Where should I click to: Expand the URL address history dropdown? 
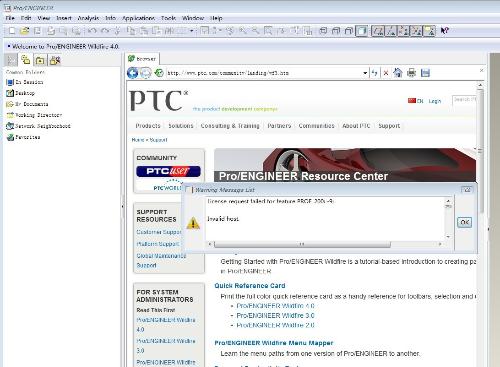coord(365,73)
